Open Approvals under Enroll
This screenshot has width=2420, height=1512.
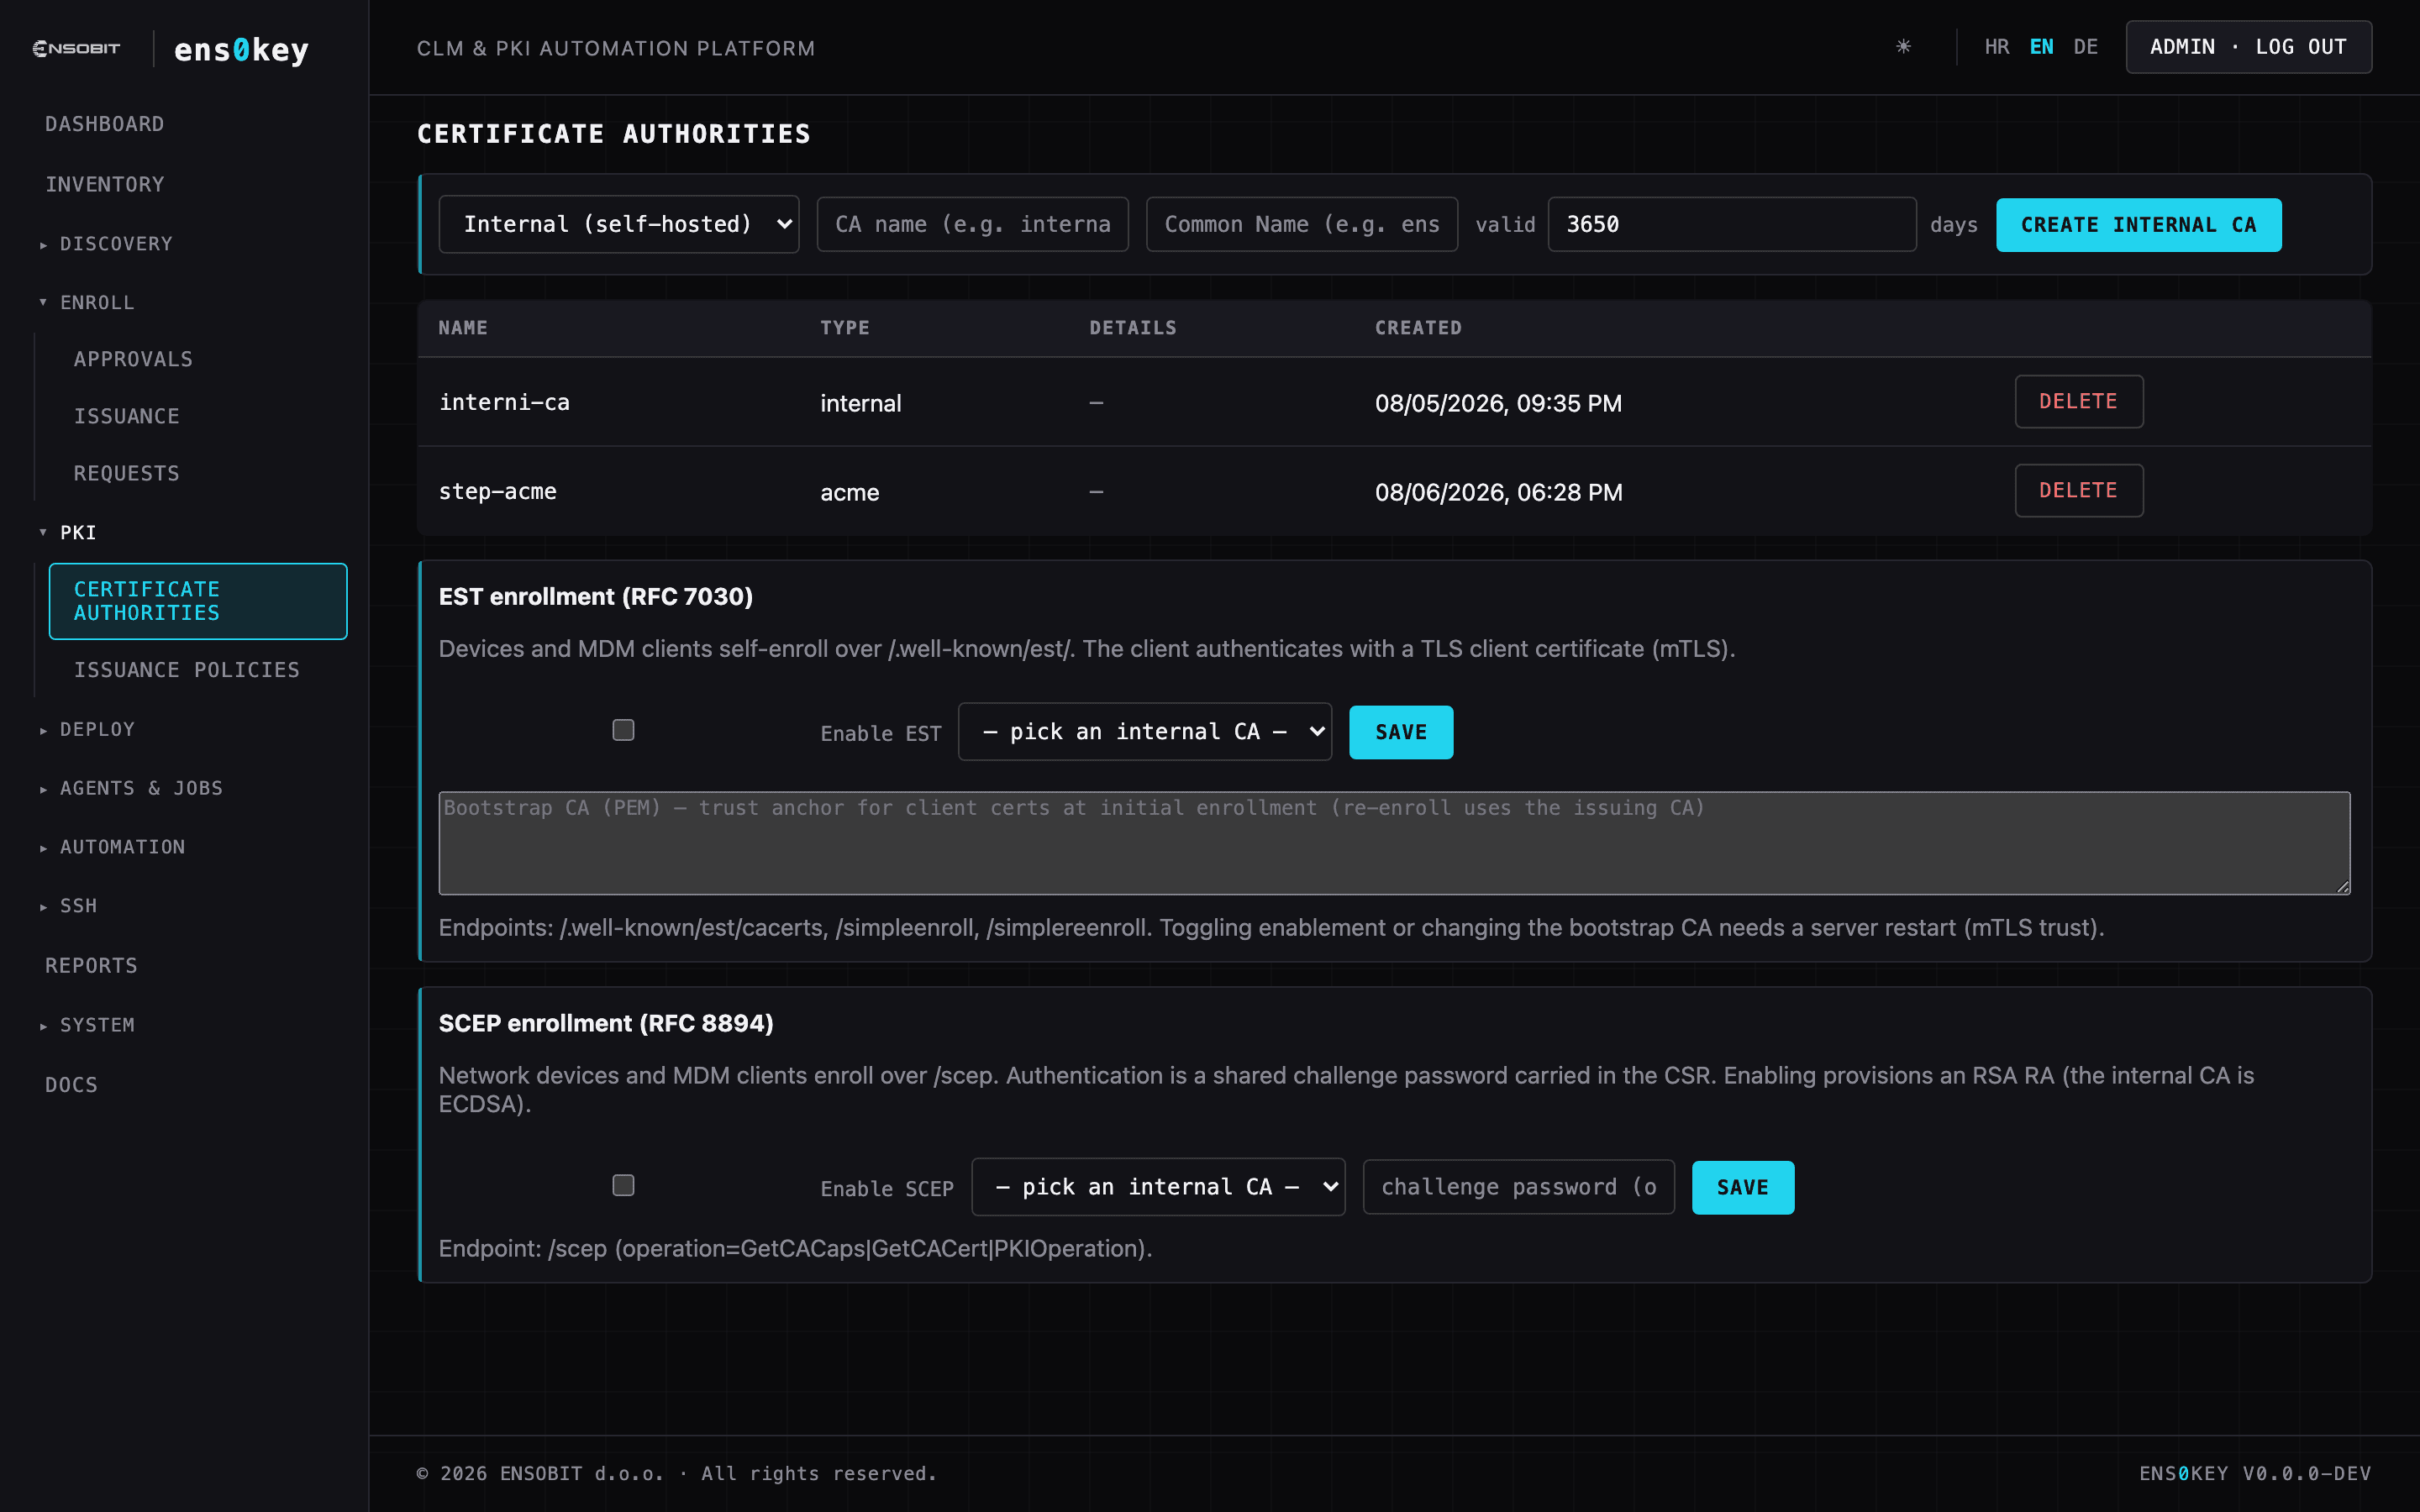[x=133, y=359]
